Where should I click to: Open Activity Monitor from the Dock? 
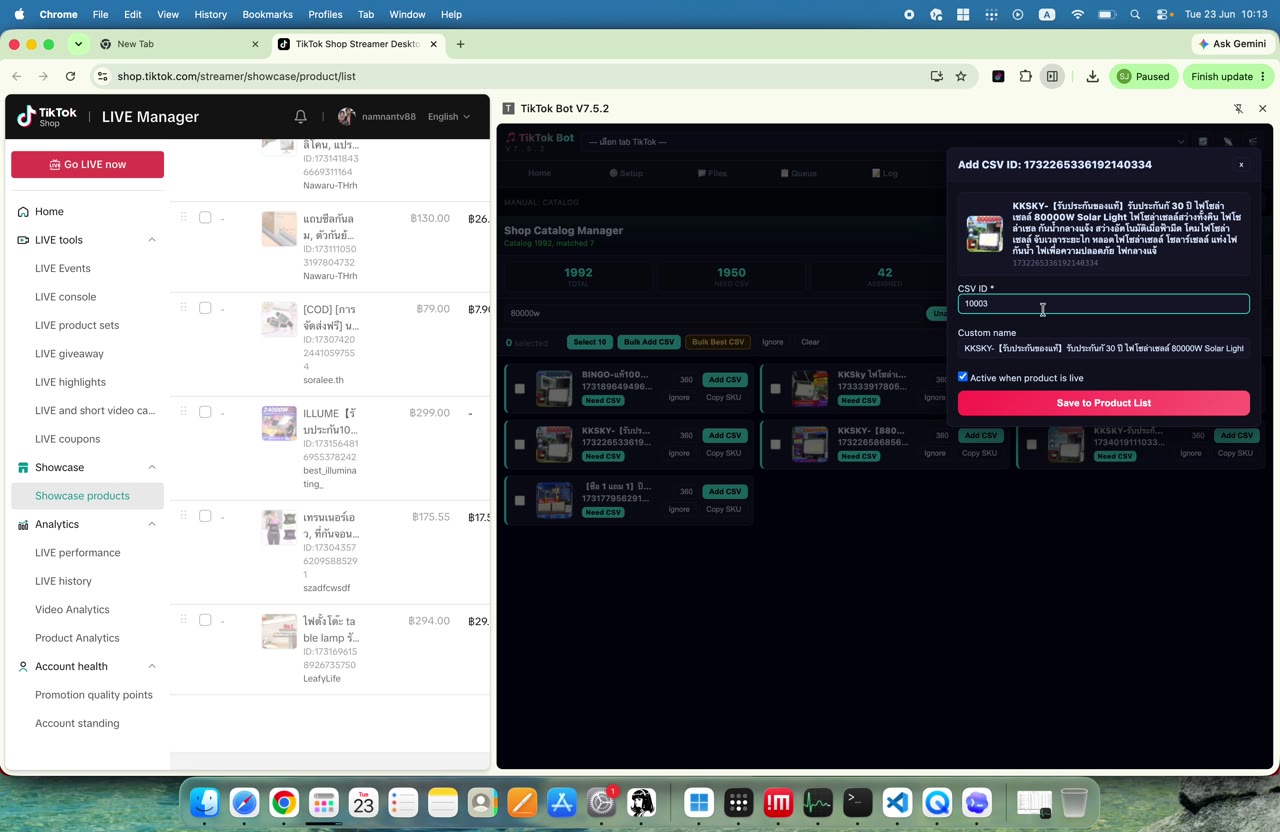click(818, 802)
